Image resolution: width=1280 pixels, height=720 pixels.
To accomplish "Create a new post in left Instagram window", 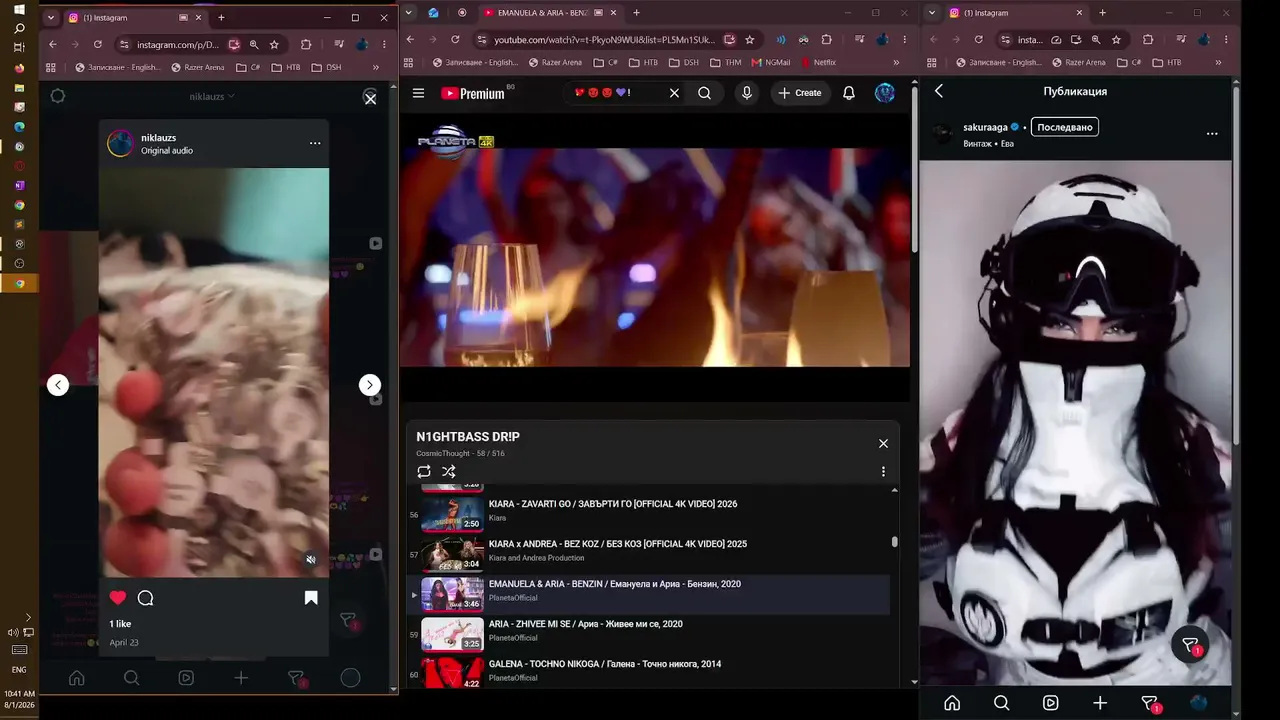I will 241,677.
